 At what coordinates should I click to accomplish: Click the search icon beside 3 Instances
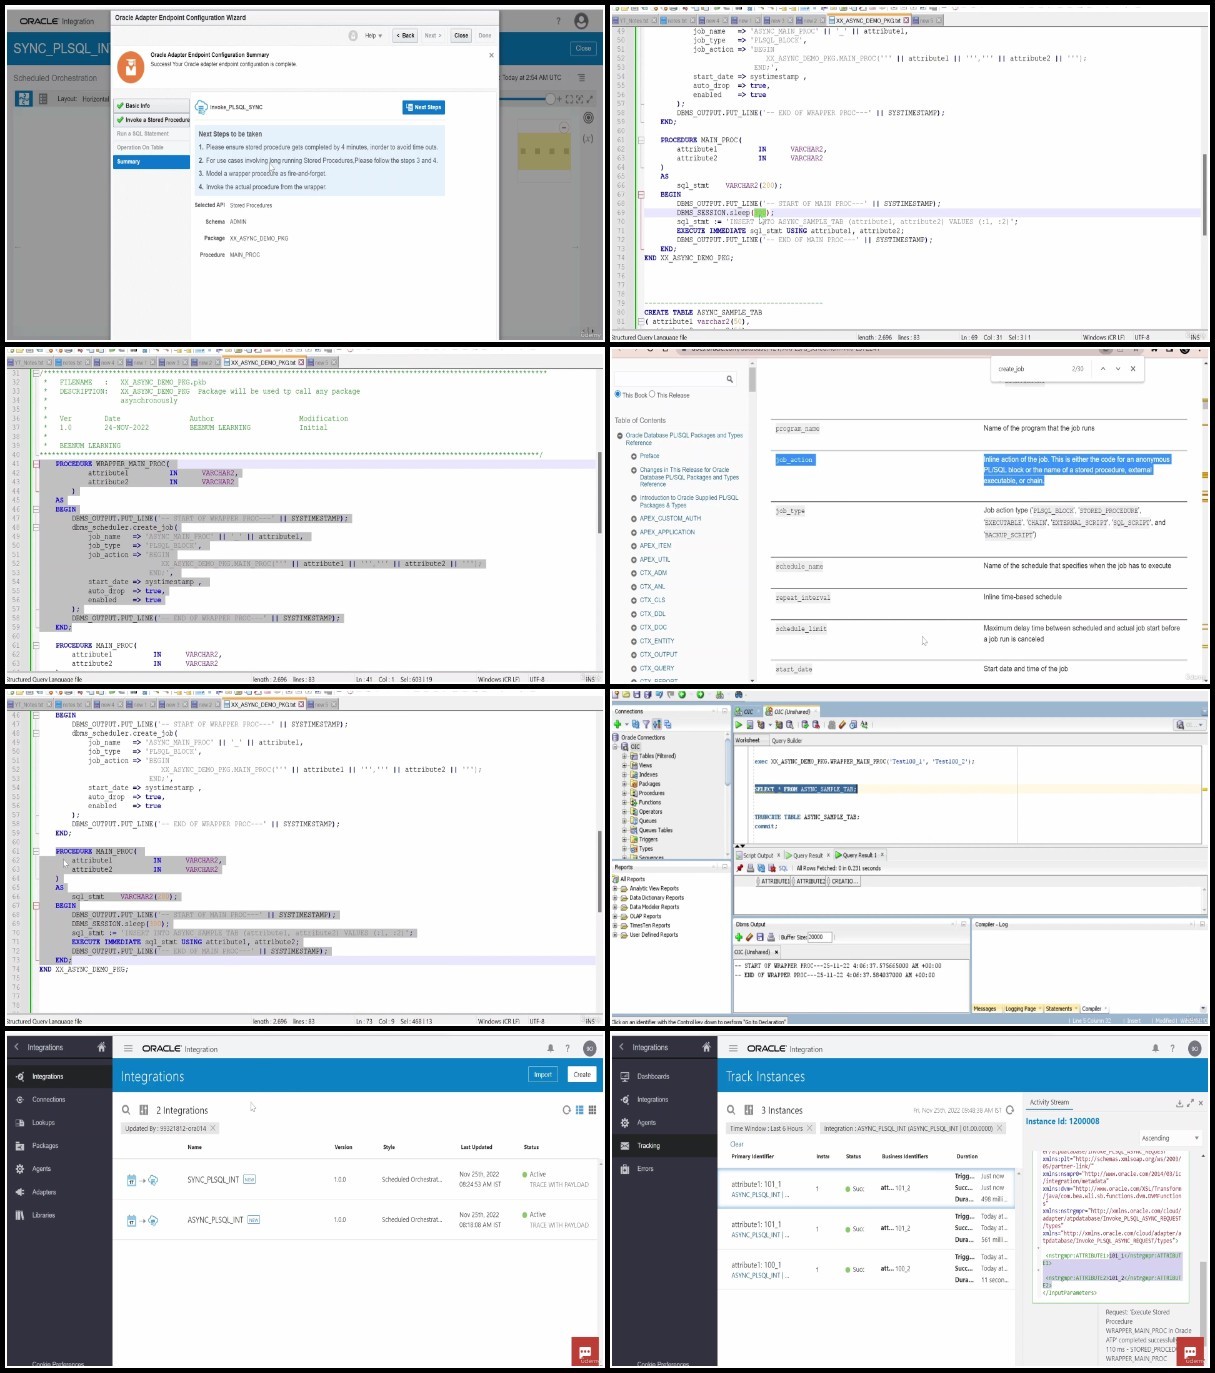click(732, 1110)
